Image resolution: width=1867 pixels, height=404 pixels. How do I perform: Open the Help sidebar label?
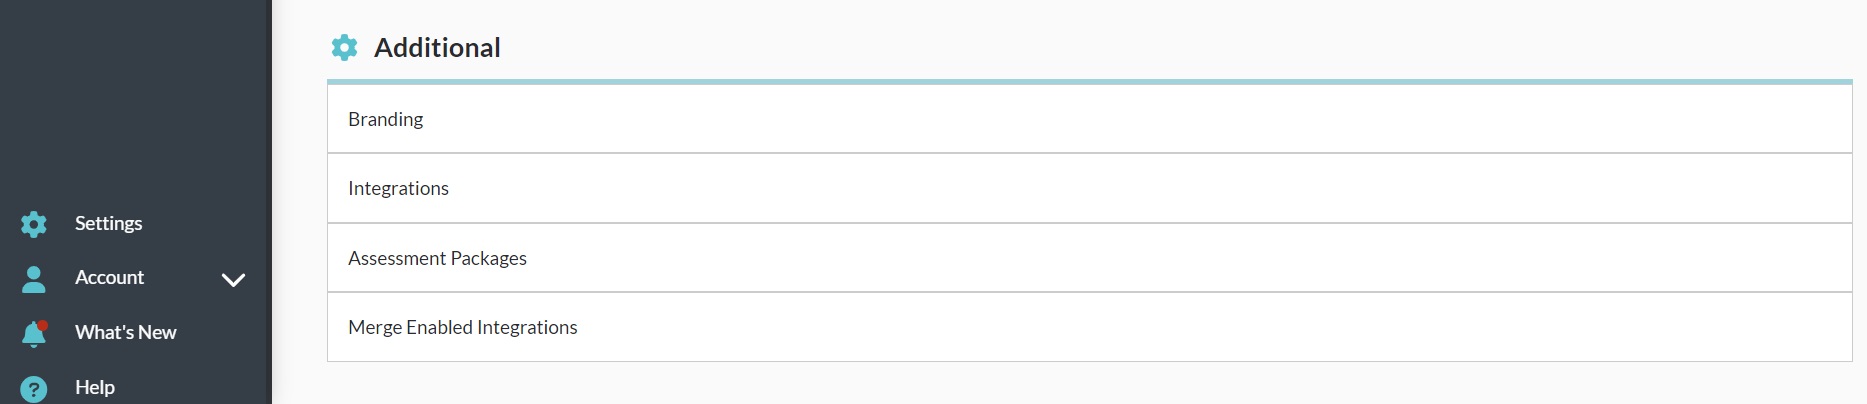(x=95, y=387)
